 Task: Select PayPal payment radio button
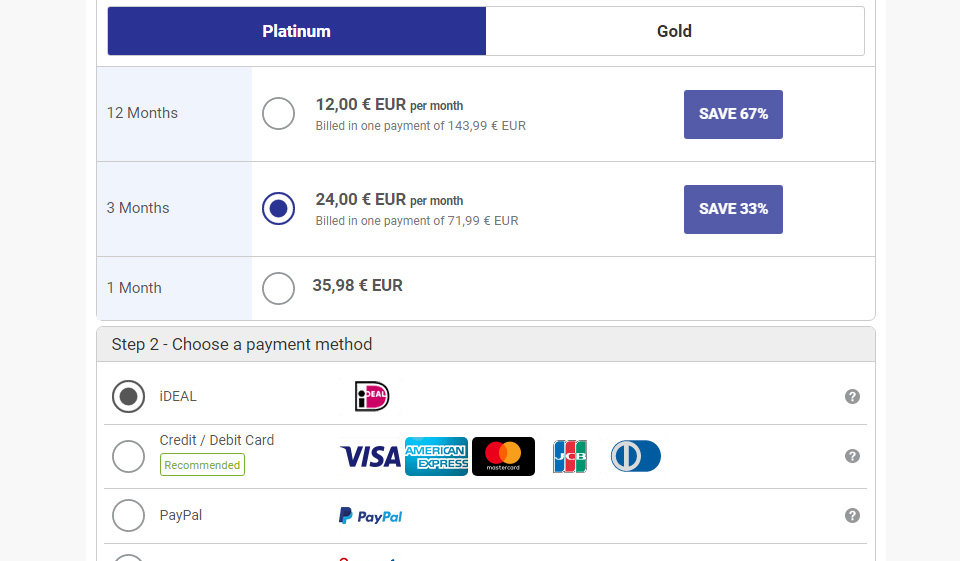pos(128,516)
